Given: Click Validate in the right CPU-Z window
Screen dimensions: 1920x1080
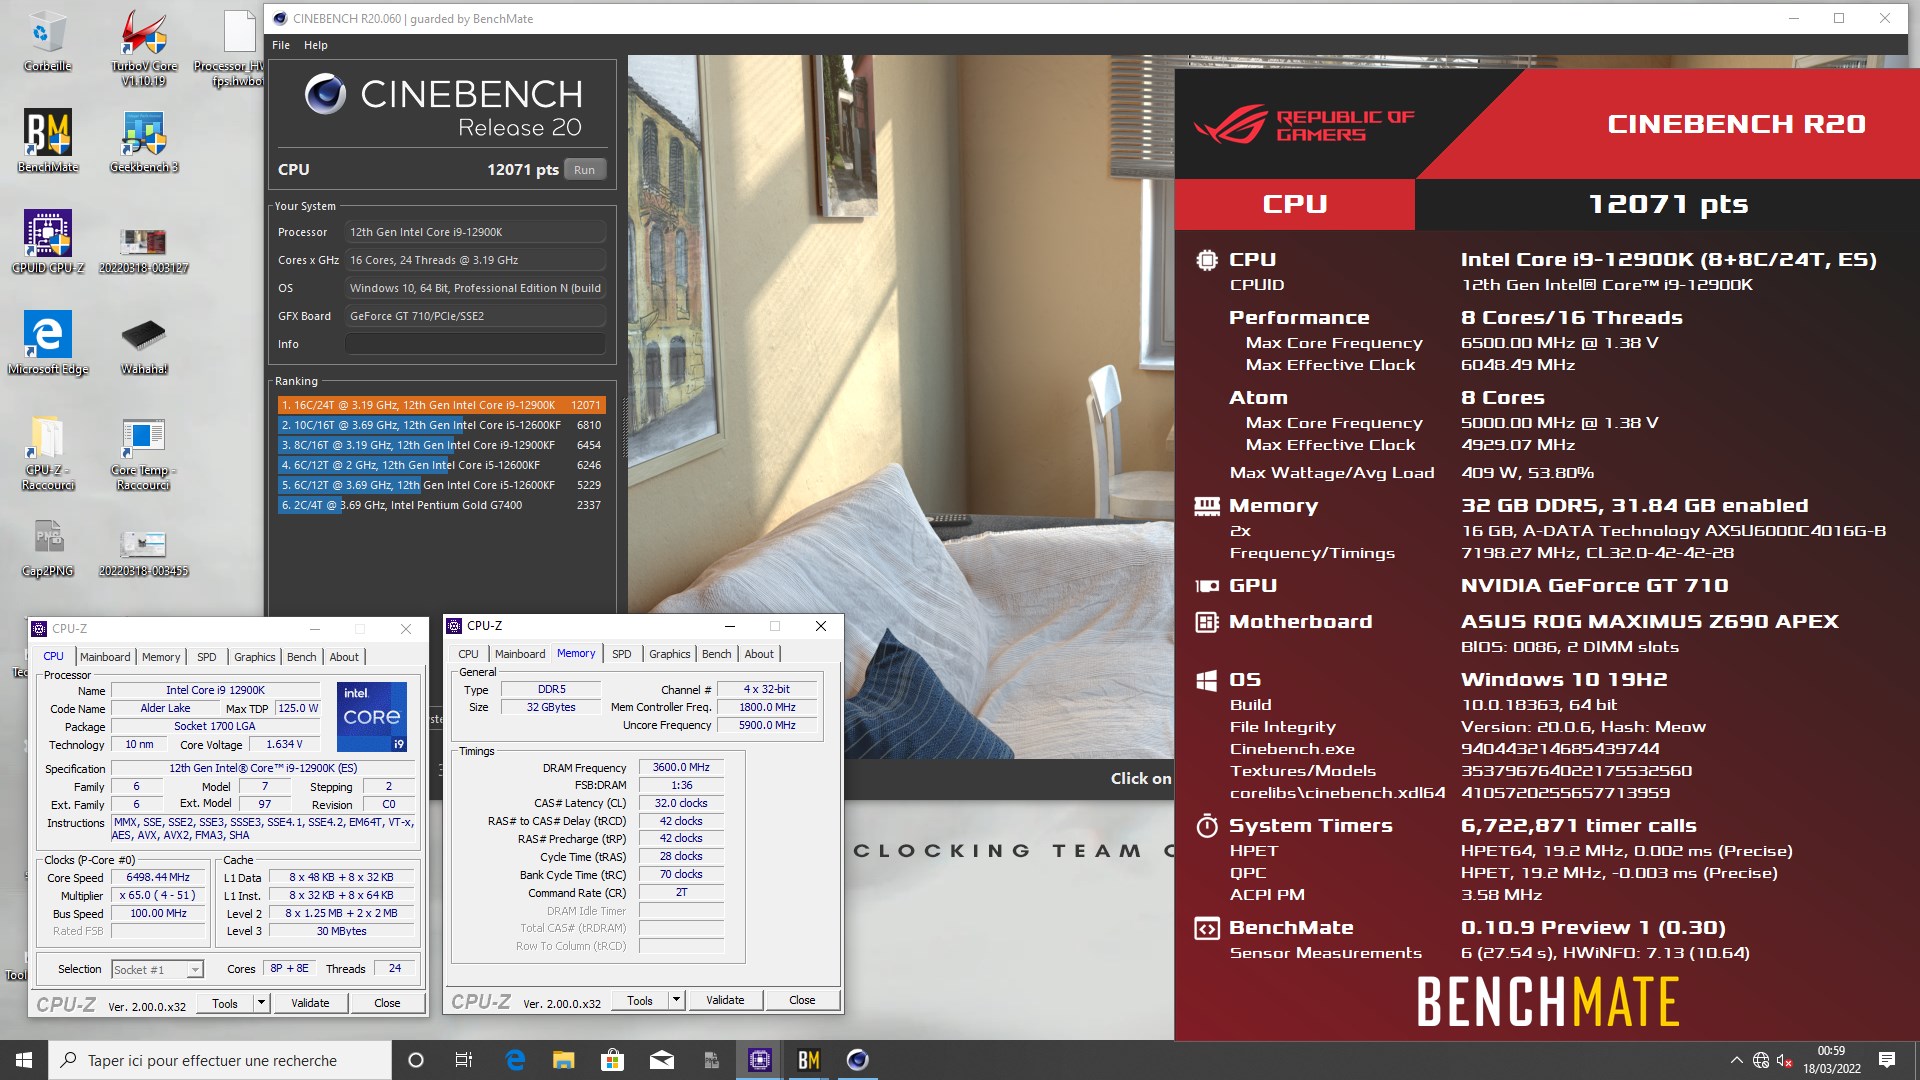Looking at the screenshot, I should coord(725,1000).
